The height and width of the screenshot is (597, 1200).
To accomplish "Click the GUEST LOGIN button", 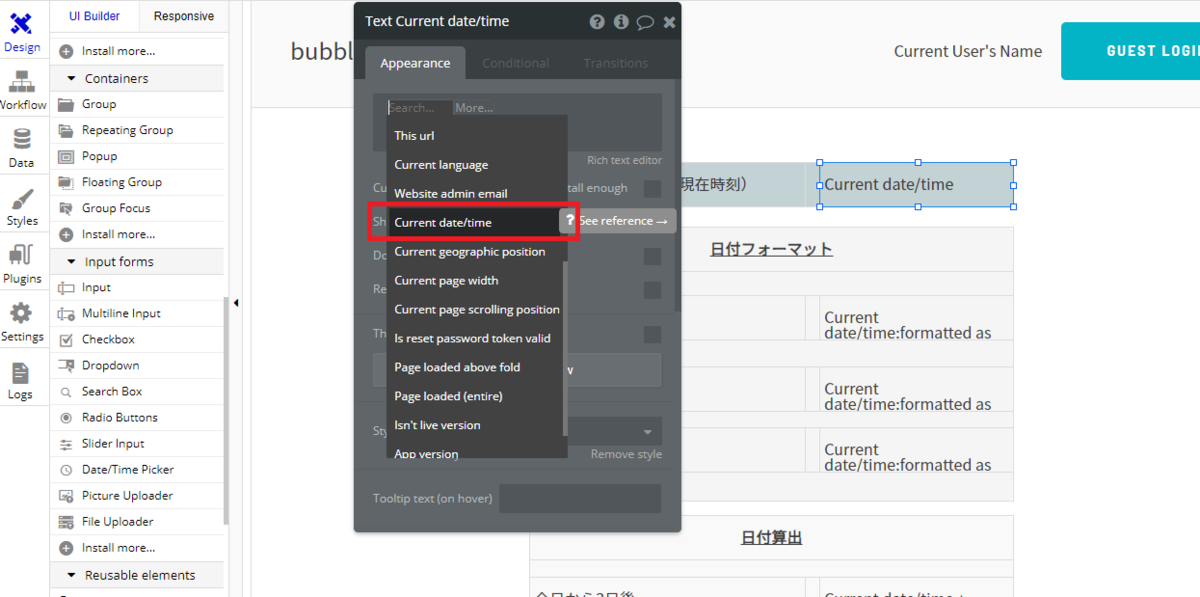I will coord(1131,51).
